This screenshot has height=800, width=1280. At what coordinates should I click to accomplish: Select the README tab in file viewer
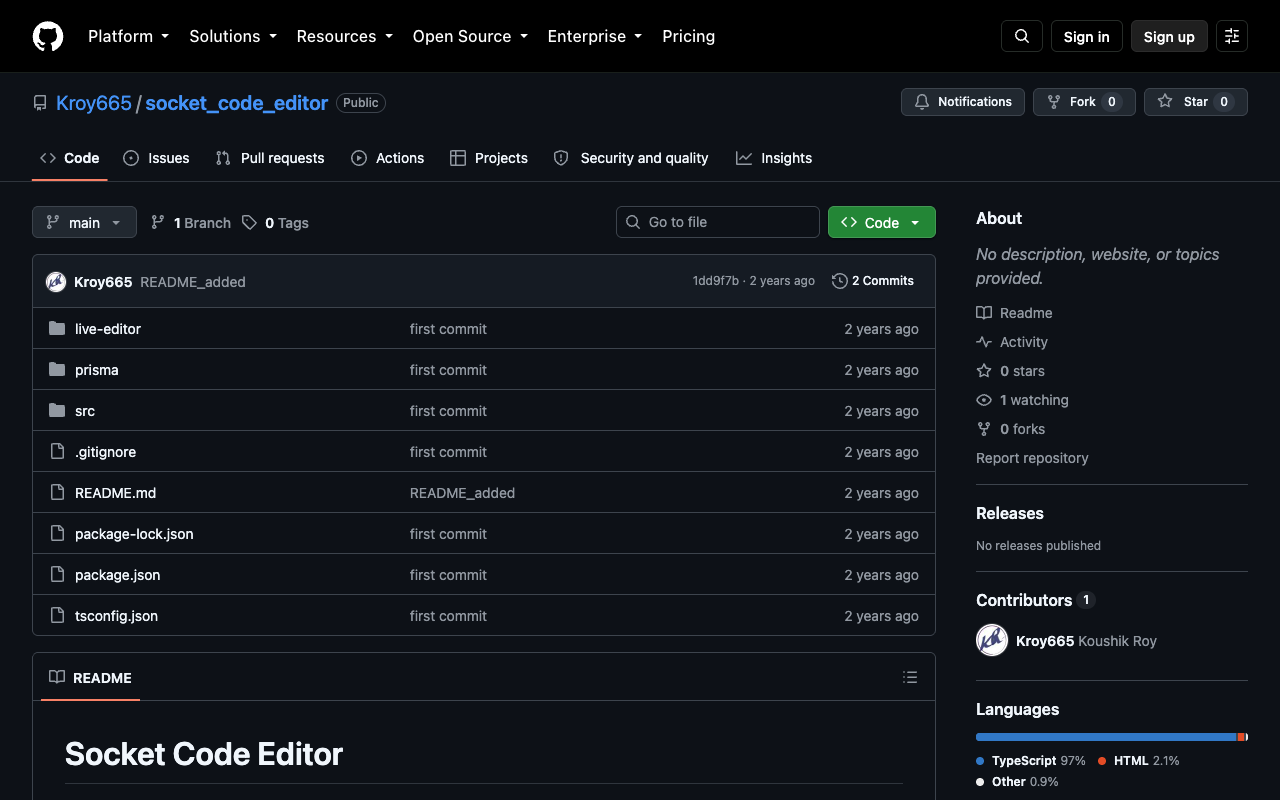tap(91, 677)
